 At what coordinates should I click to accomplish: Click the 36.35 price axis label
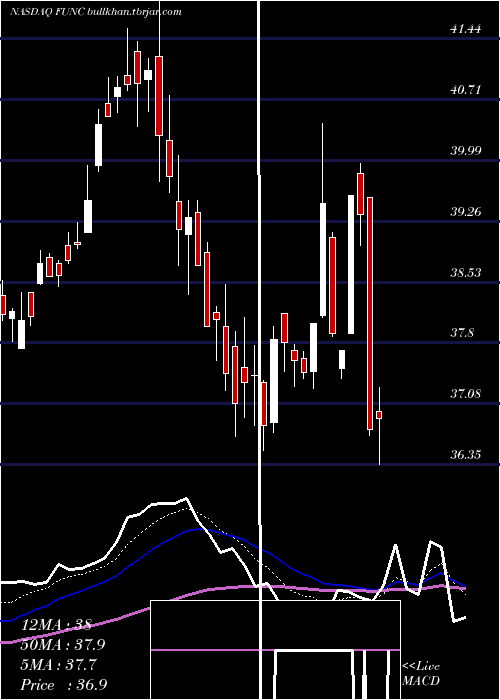pyautogui.click(x=466, y=455)
